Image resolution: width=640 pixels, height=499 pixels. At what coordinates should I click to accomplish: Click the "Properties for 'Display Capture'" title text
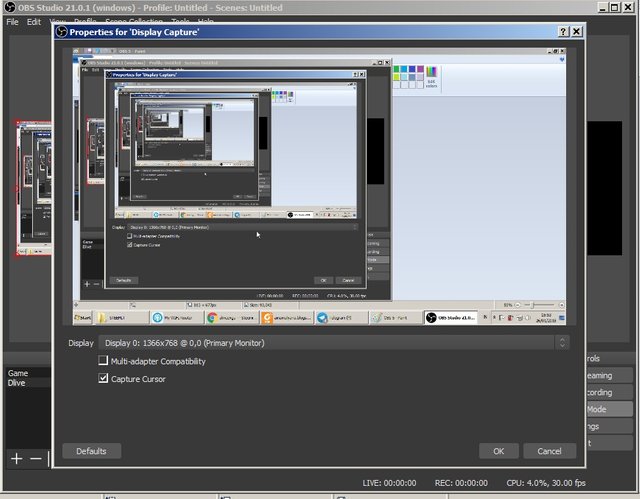pyautogui.click(x=134, y=32)
